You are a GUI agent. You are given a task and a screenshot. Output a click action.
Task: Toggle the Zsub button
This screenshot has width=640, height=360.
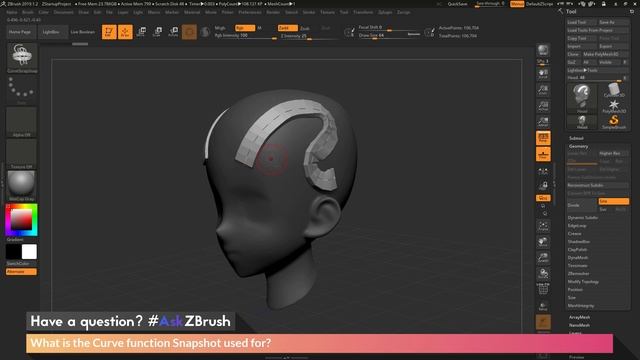[x=305, y=29]
